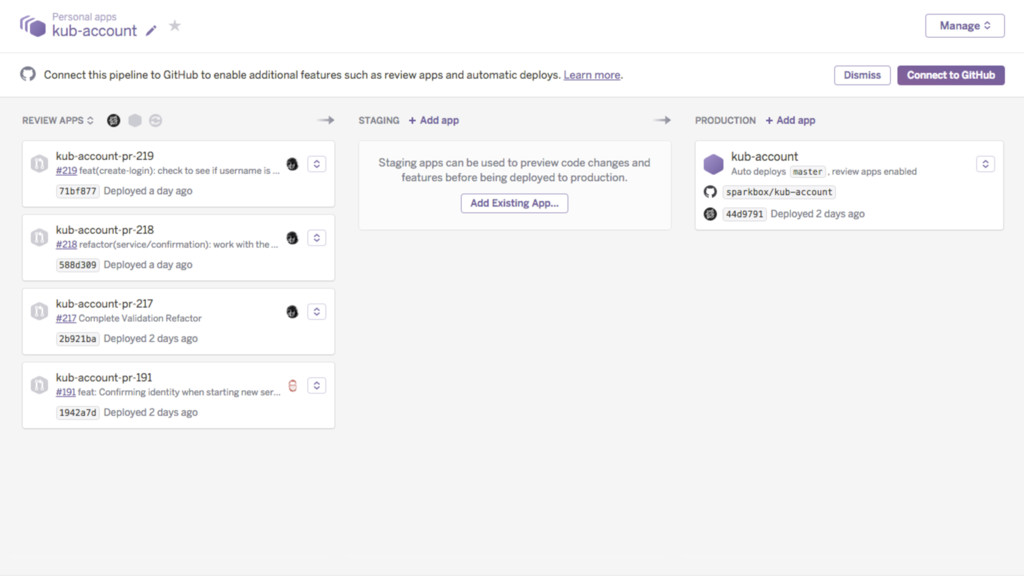
Task: Dismiss the GitHub connection banner
Action: (861, 75)
